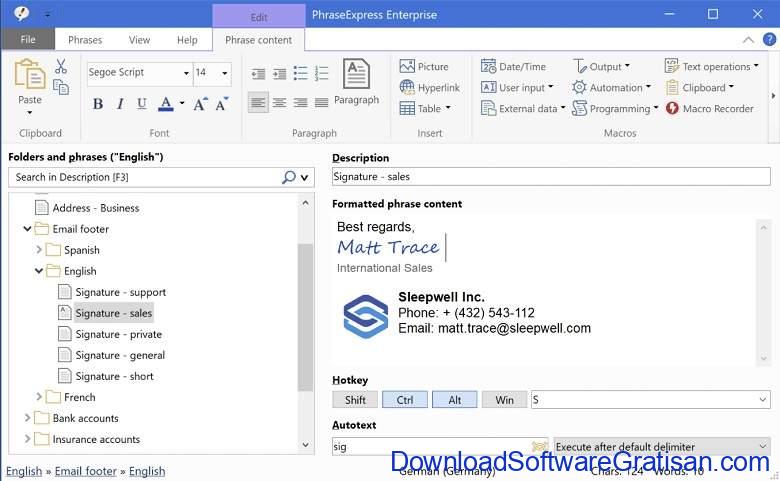
Task: Switch to the View tab
Action: [x=139, y=40]
